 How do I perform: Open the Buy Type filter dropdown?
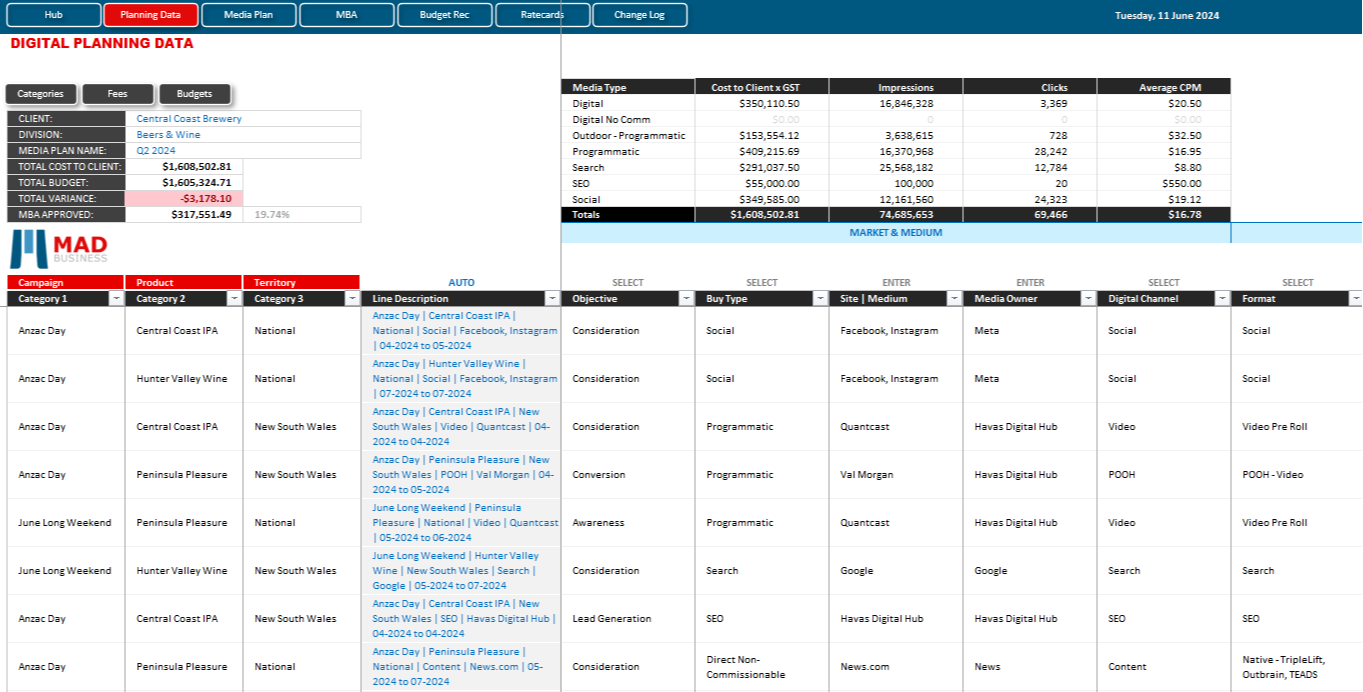[820, 299]
